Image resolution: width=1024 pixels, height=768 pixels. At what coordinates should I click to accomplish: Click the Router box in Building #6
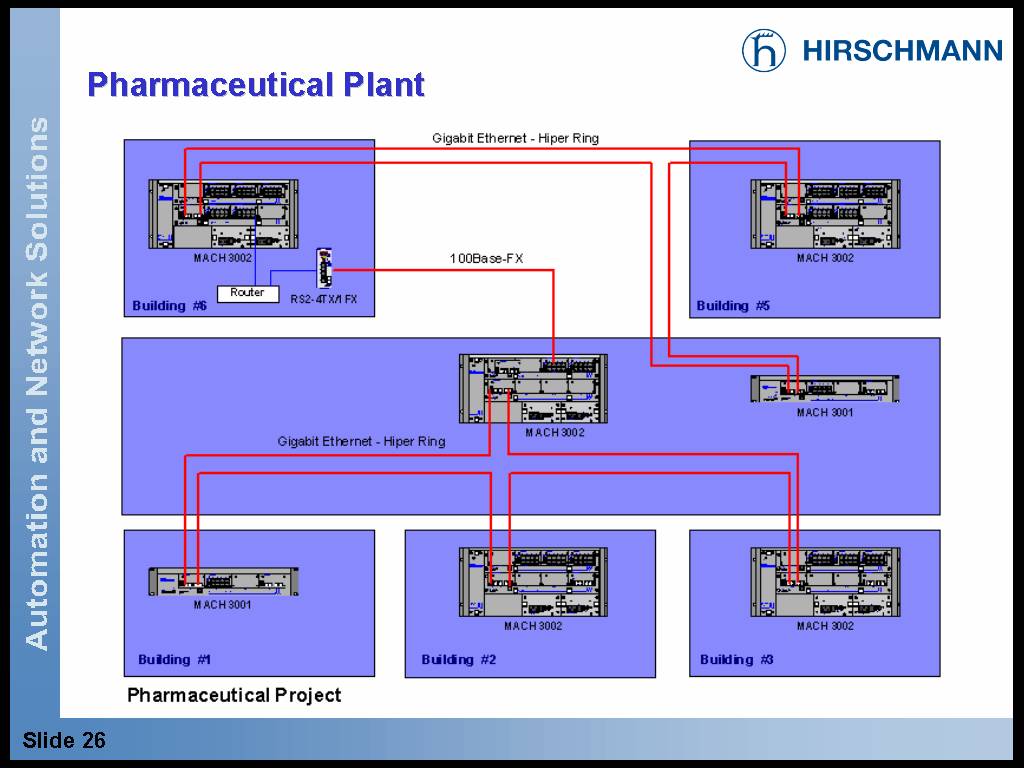(247, 293)
